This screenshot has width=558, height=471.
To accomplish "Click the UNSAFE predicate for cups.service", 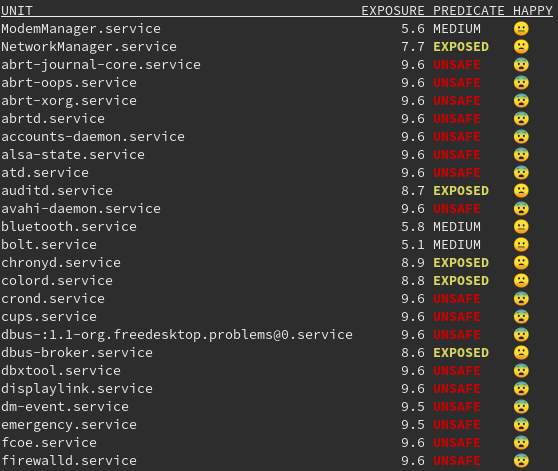I will pyautogui.click(x=457, y=317).
